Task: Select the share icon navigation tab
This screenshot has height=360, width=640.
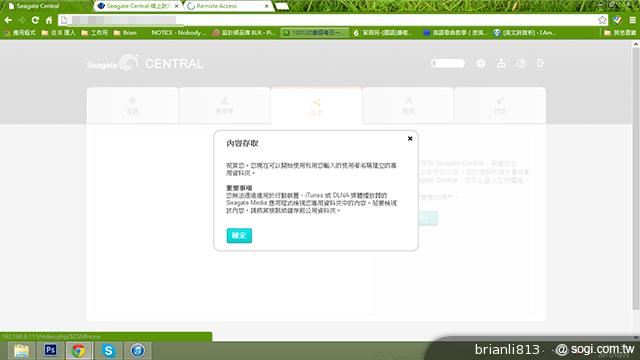Action: pyautogui.click(x=316, y=106)
